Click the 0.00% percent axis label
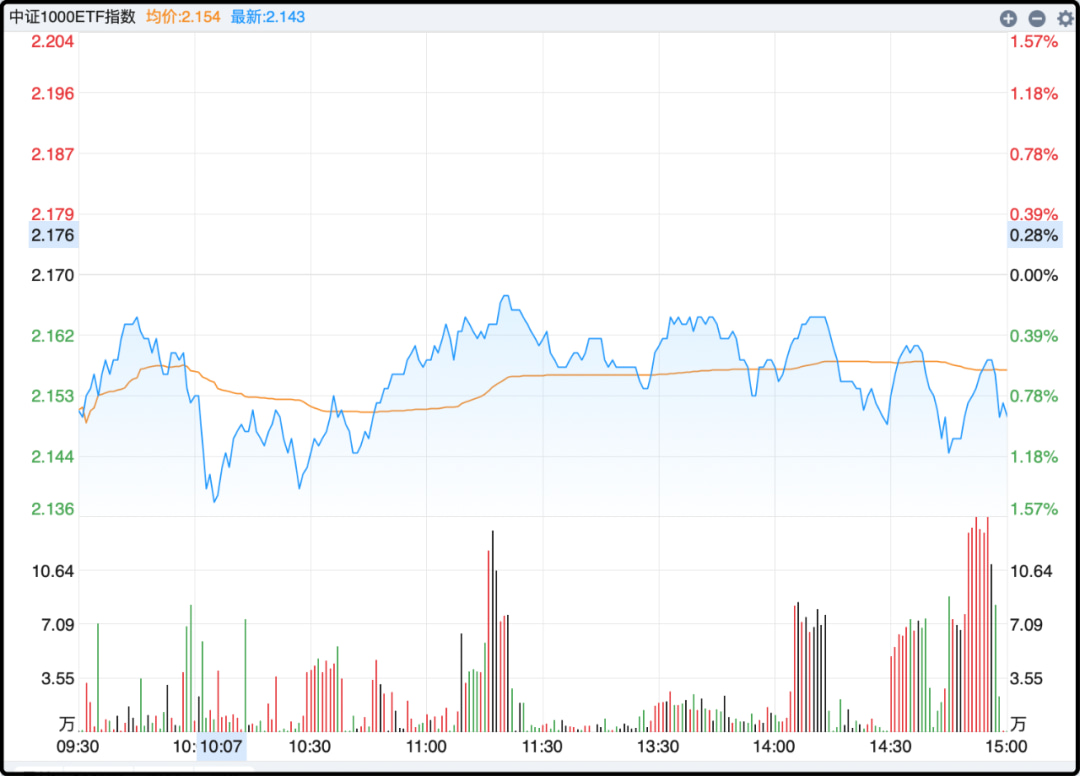 coord(1033,275)
